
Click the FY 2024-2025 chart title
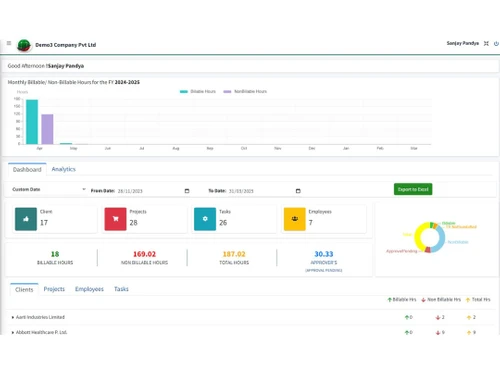tap(74, 82)
